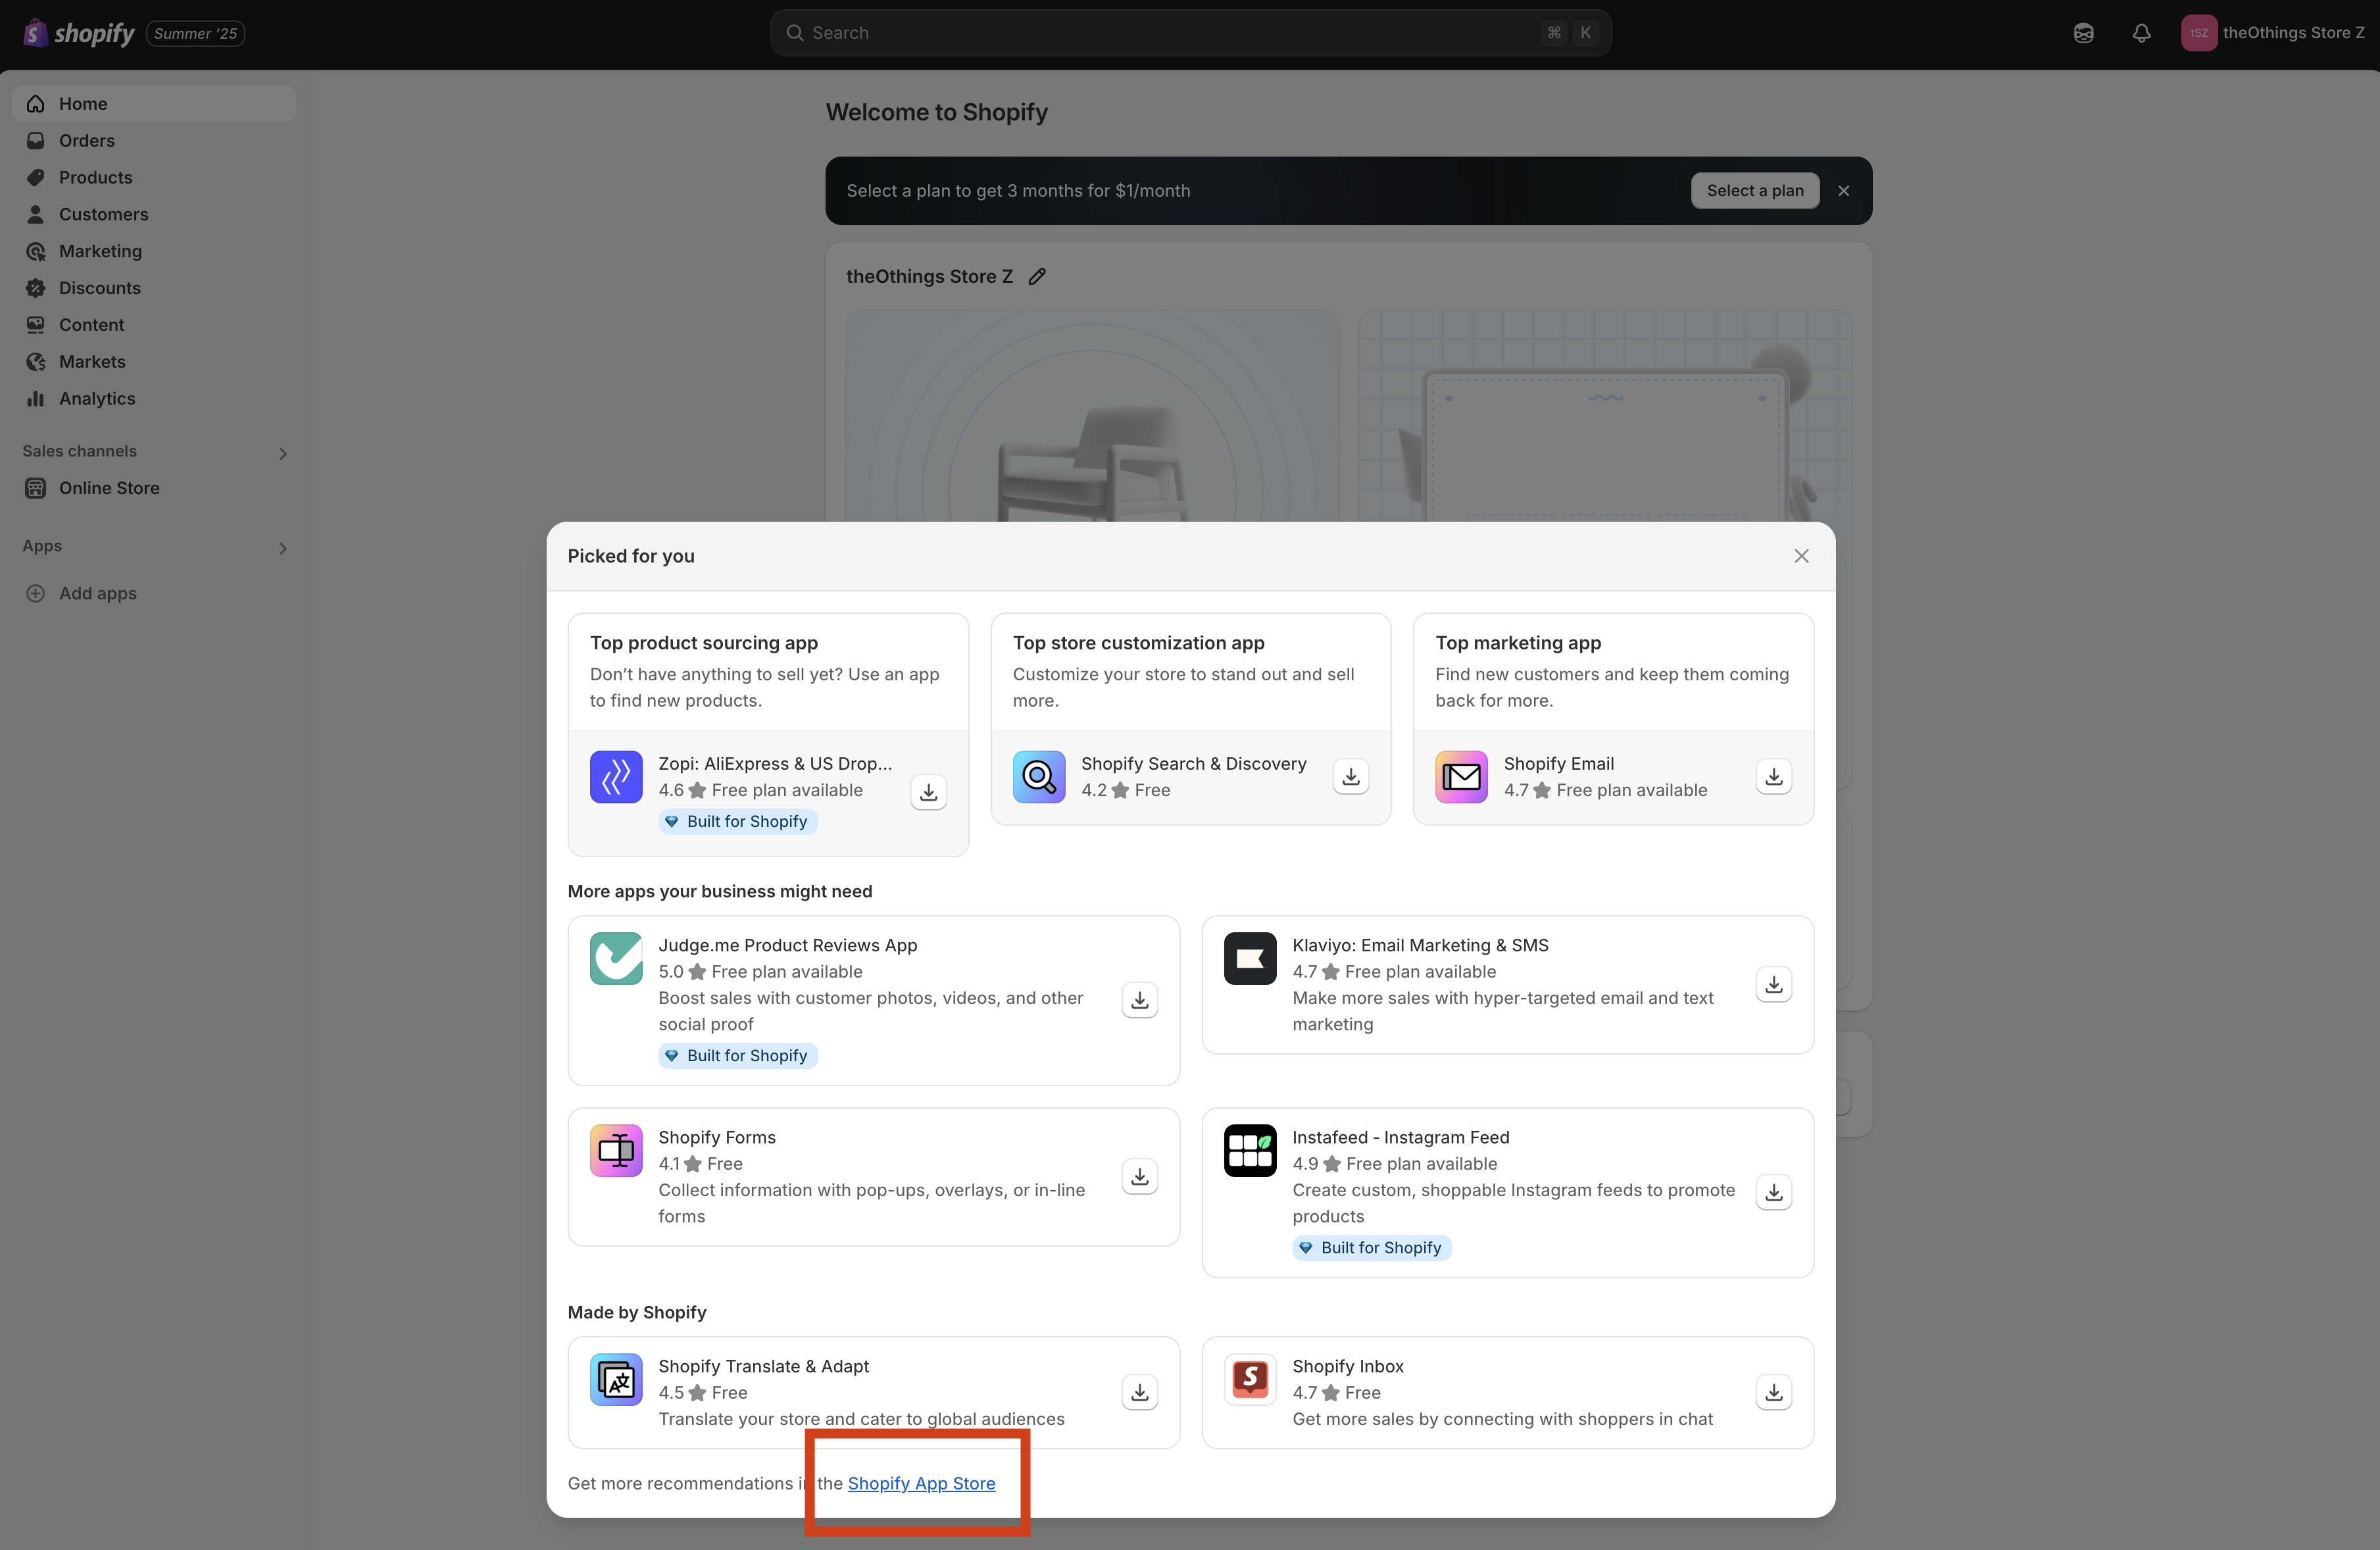The width and height of the screenshot is (2380, 1550).
Task: Go to Orders in sidebar
Action: 87,141
